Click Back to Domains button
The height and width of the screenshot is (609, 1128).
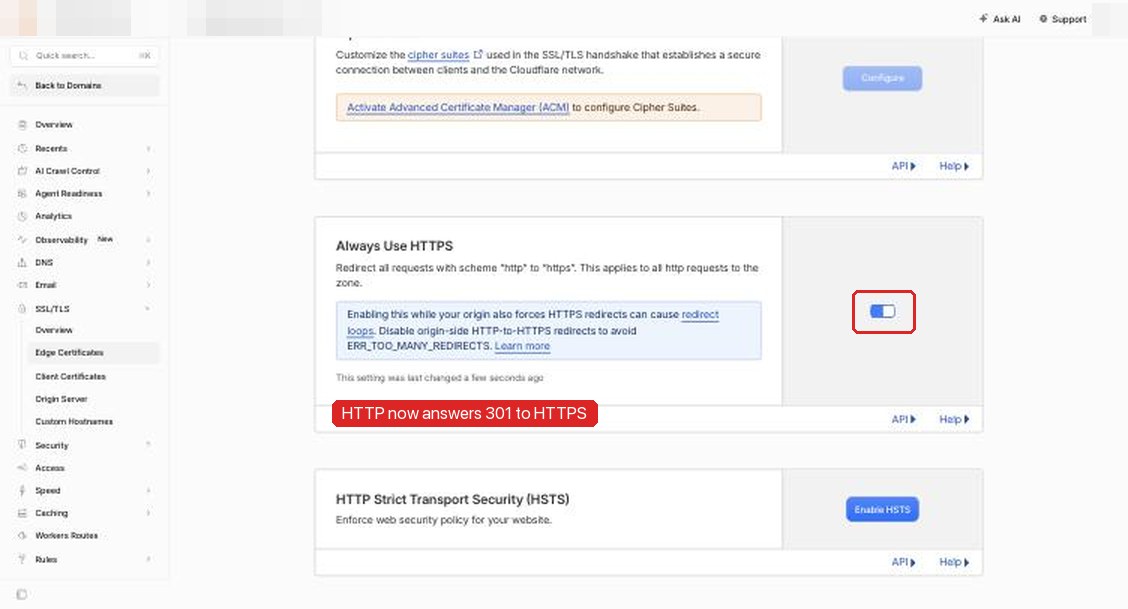pyautogui.click(x=85, y=85)
